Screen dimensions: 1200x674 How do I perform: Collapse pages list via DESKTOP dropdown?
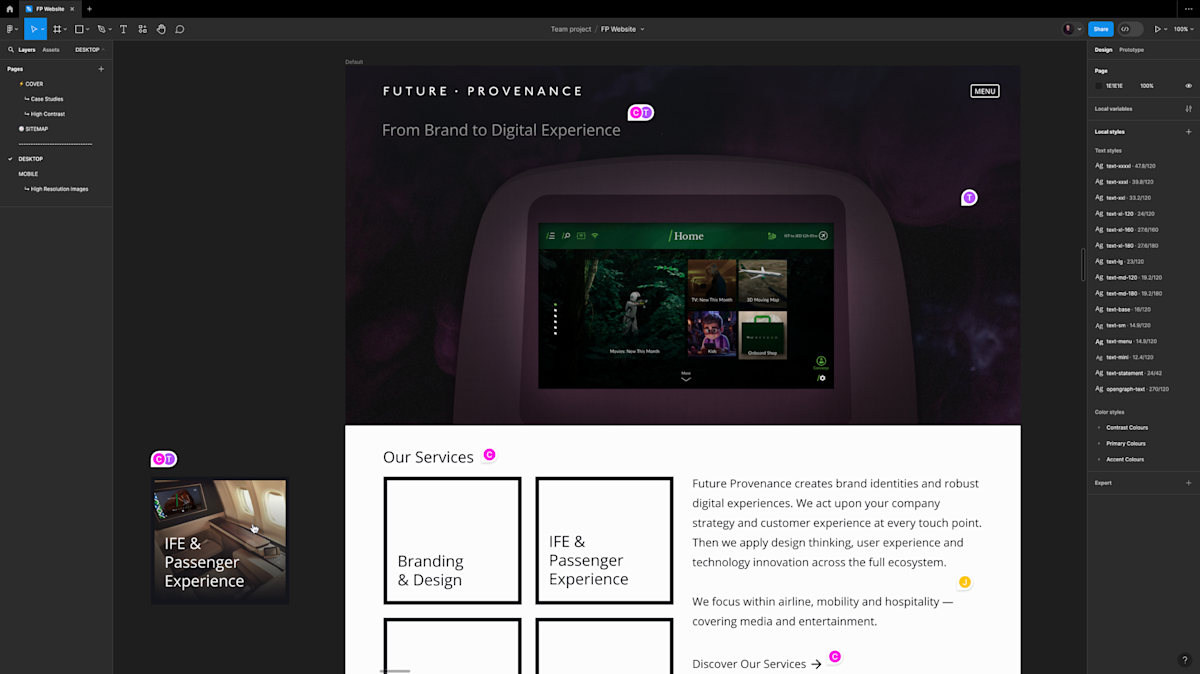(89, 49)
